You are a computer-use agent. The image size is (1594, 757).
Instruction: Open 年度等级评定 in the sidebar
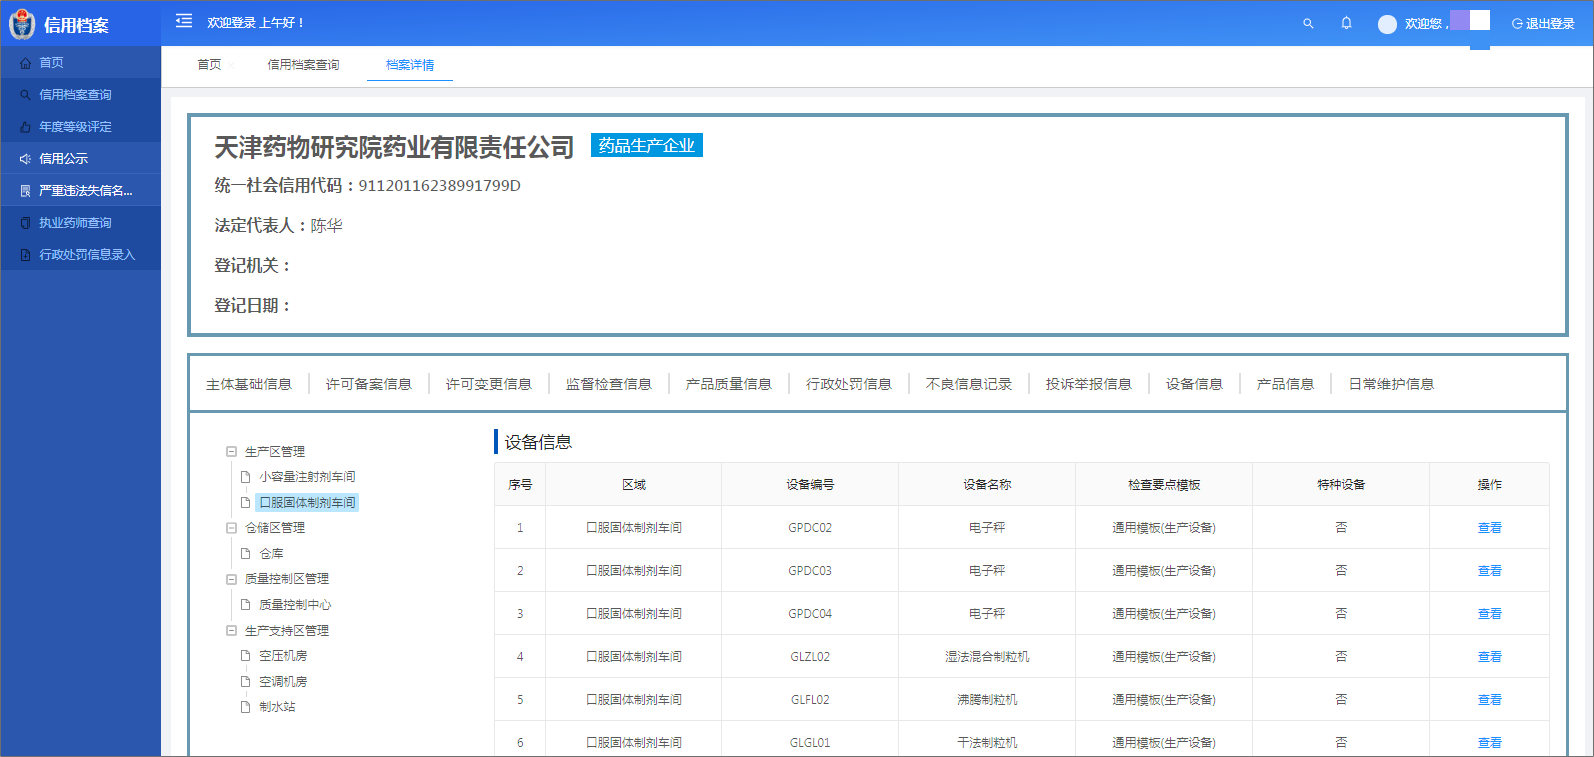point(75,127)
